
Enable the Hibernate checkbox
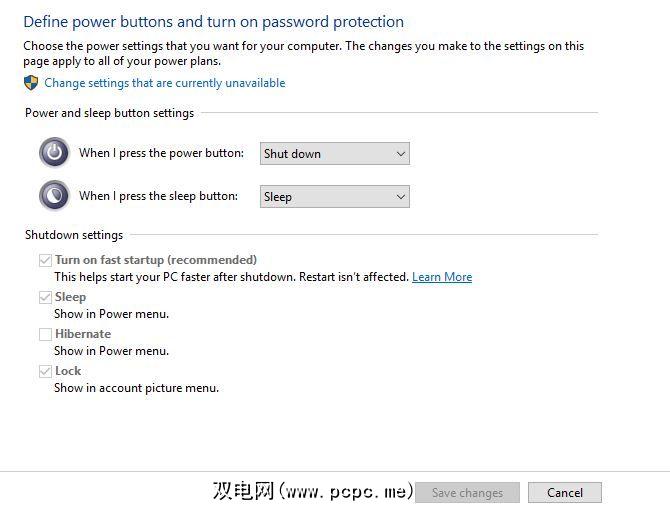tap(45, 334)
